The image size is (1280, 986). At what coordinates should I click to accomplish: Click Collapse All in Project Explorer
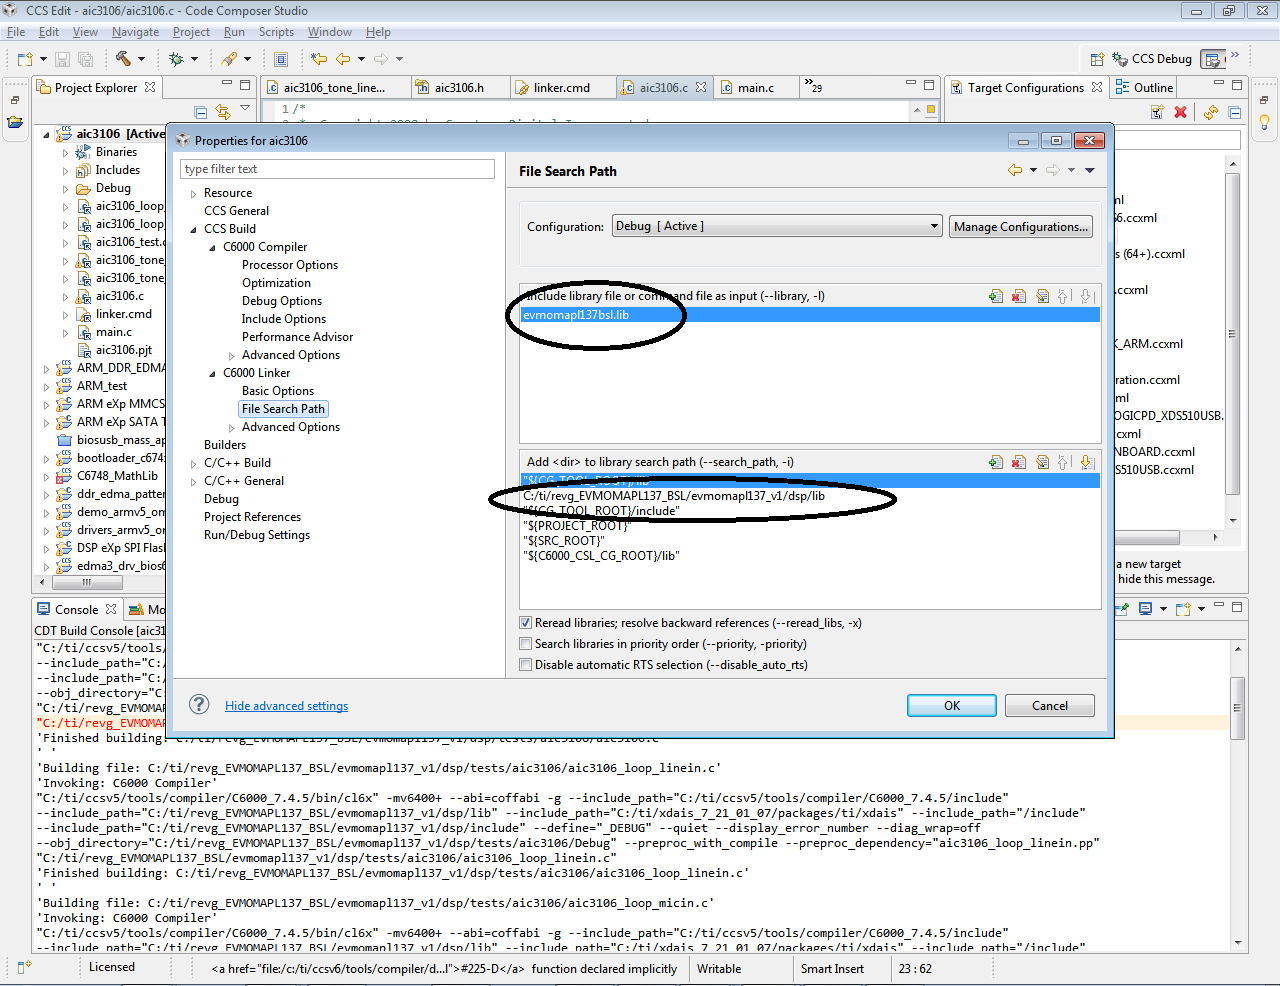(x=200, y=112)
